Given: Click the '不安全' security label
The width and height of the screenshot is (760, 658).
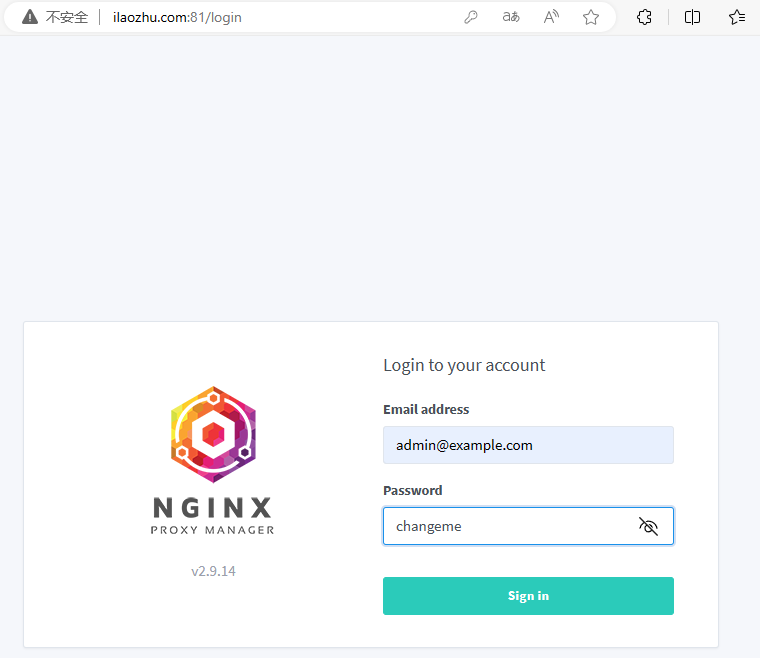Looking at the screenshot, I should (67, 17).
